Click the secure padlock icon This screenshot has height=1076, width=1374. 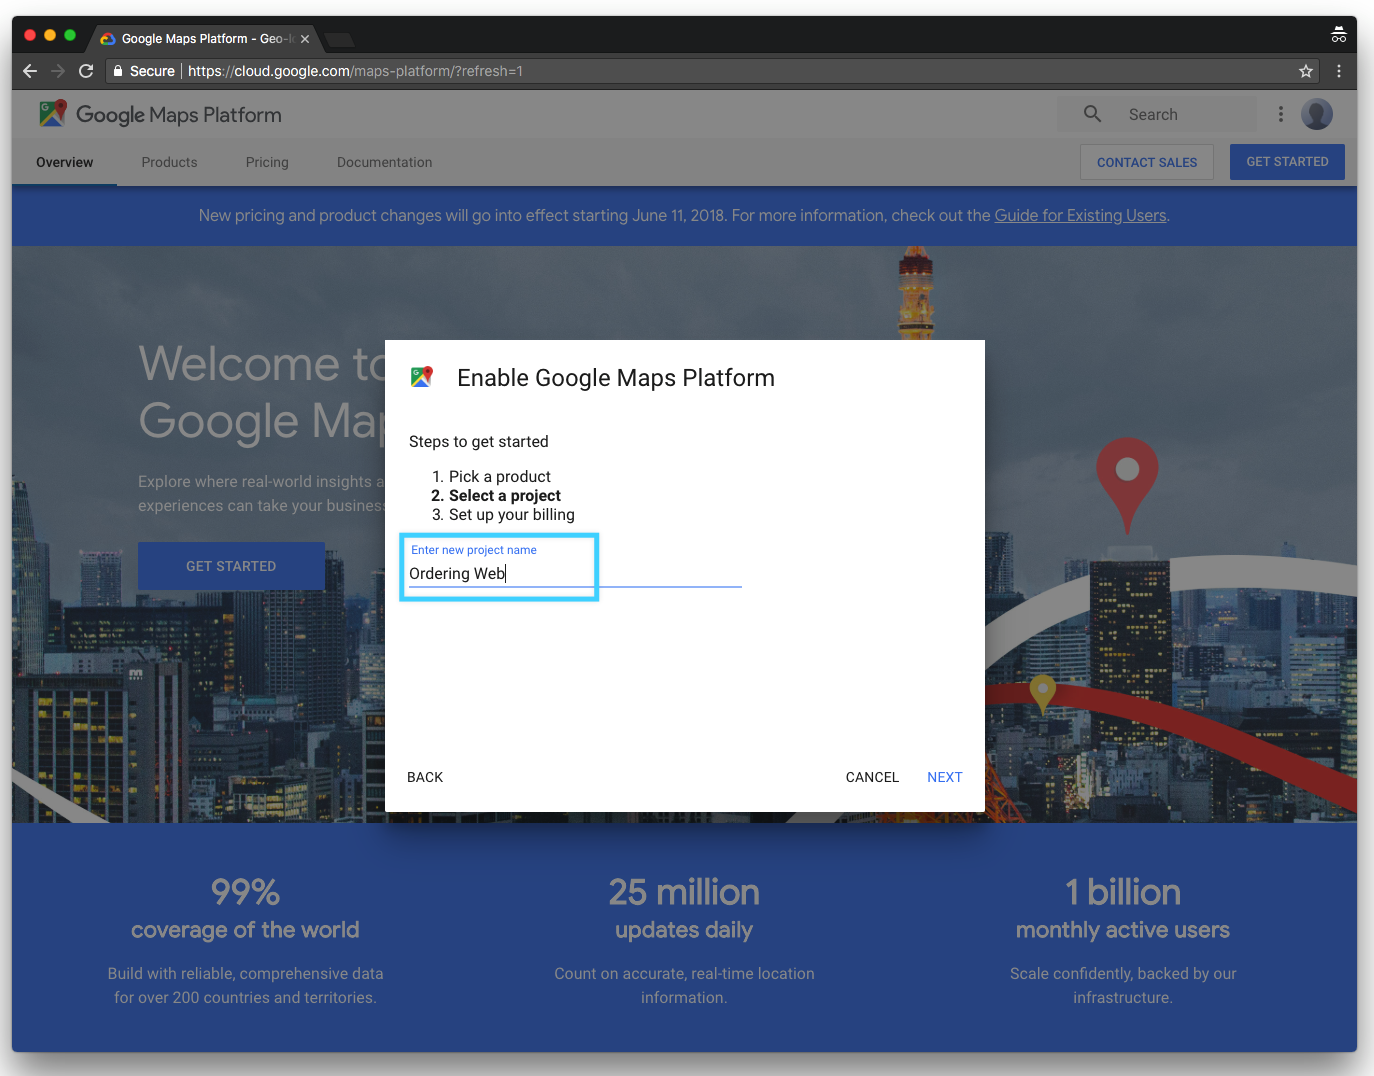click(x=118, y=71)
